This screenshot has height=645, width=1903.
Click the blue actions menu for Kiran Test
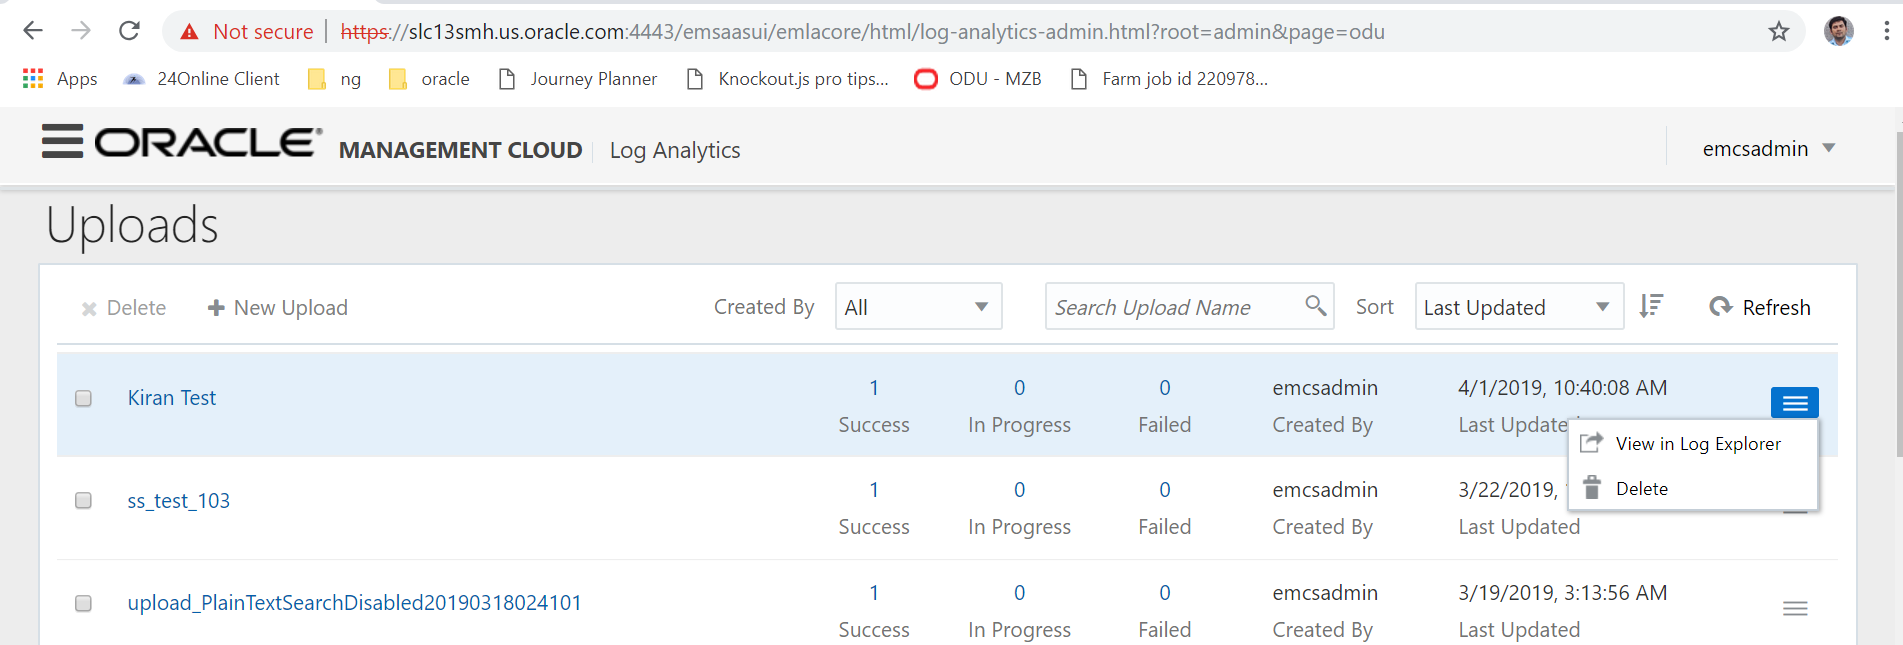click(x=1795, y=403)
